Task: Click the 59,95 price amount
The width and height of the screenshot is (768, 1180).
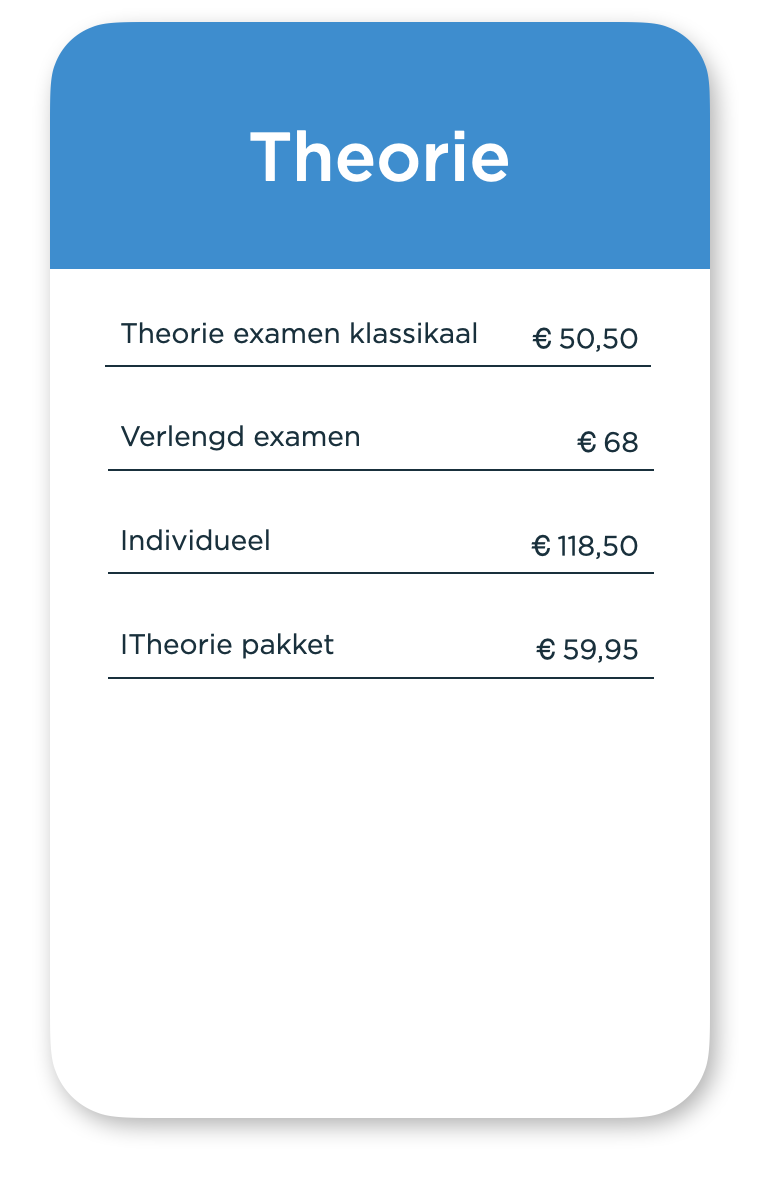Action: coord(600,650)
